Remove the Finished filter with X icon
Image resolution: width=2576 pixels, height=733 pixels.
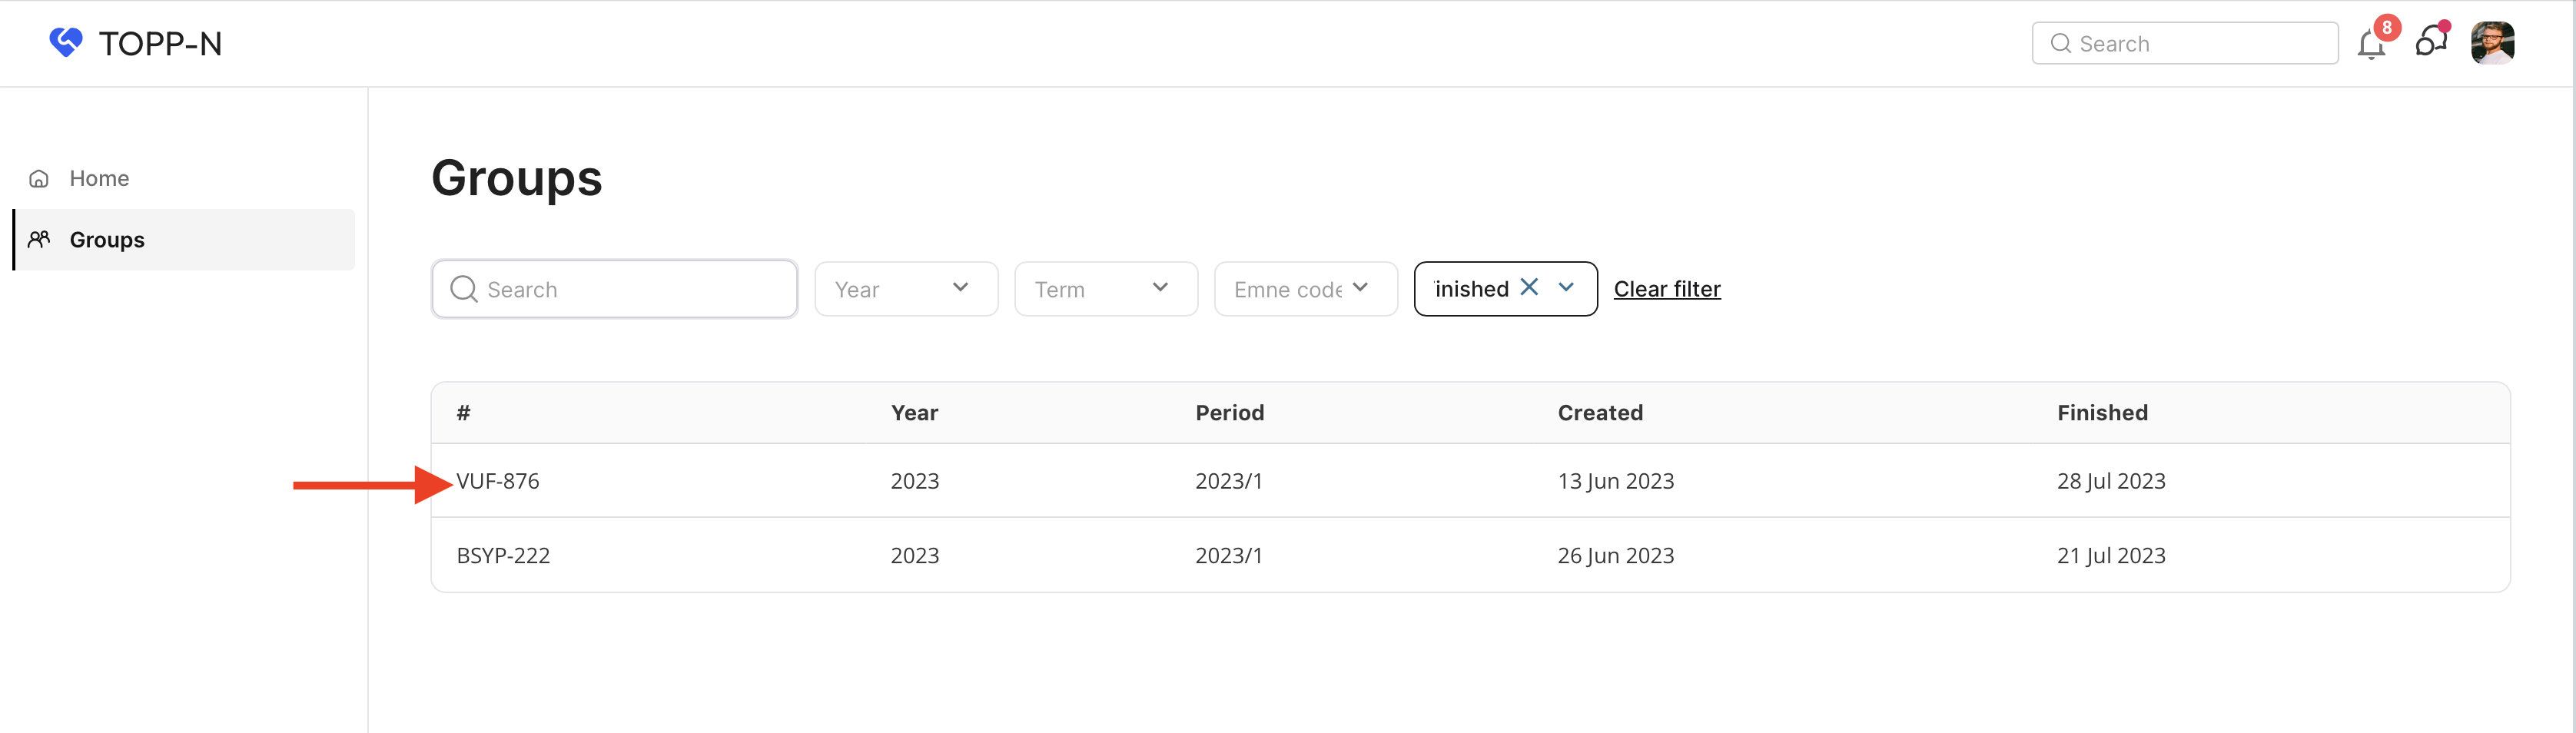pos(1528,288)
